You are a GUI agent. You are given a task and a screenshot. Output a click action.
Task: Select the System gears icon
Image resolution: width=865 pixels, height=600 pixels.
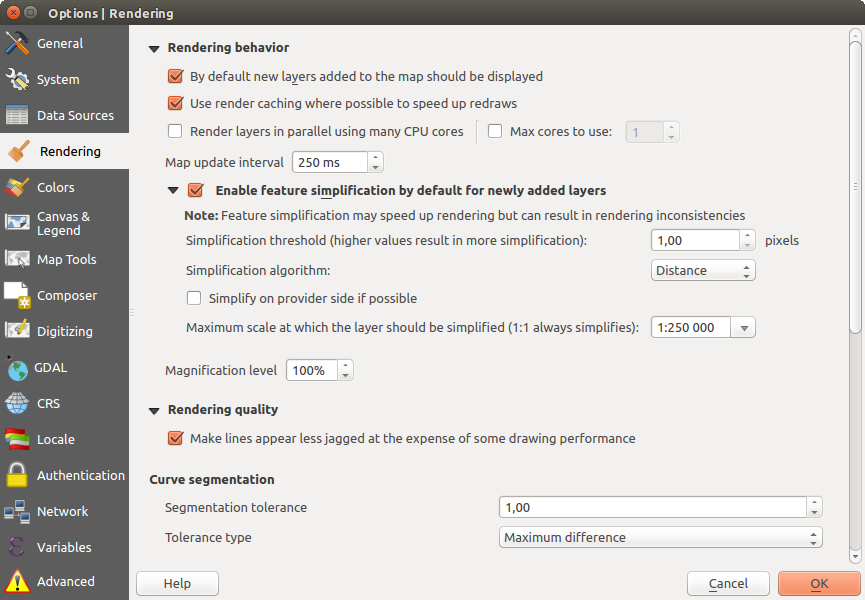(18, 80)
